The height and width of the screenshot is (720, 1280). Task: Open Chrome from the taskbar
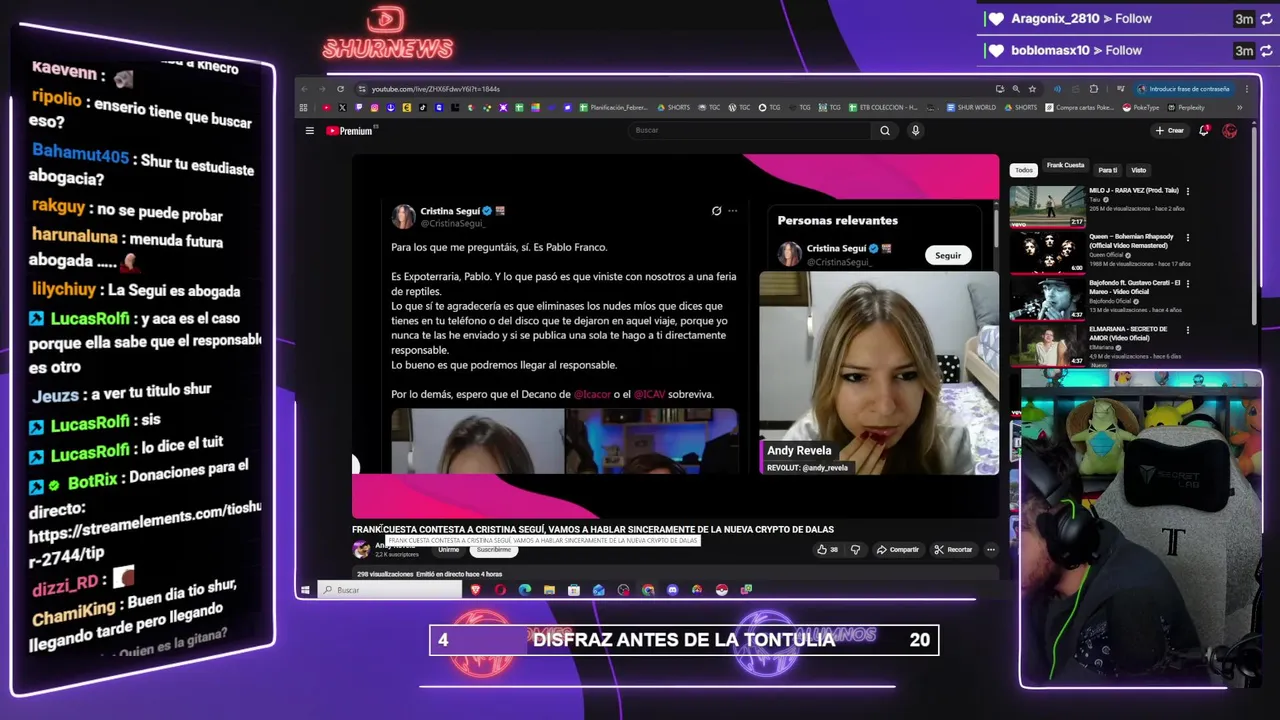[x=648, y=590]
